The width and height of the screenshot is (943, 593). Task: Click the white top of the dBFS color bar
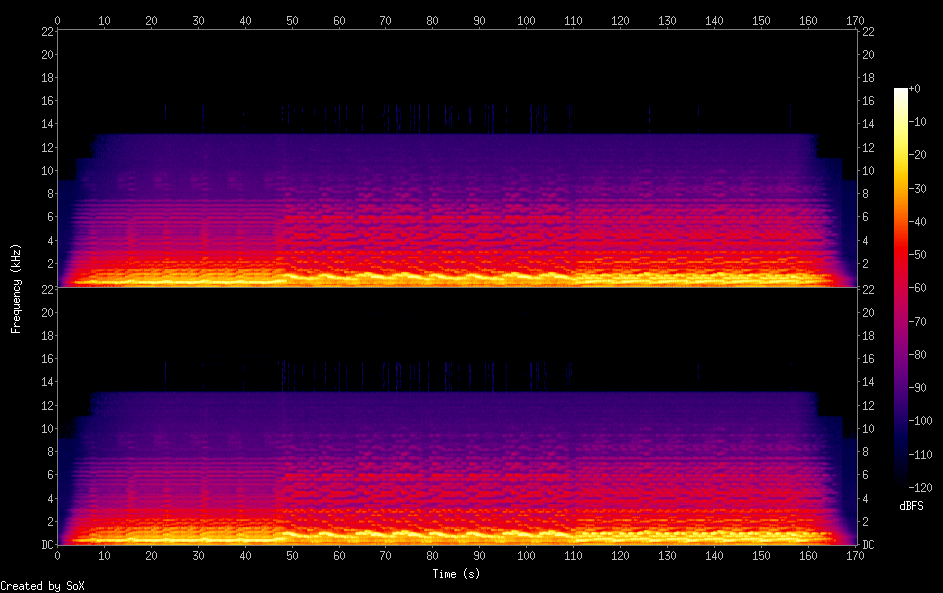[901, 92]
